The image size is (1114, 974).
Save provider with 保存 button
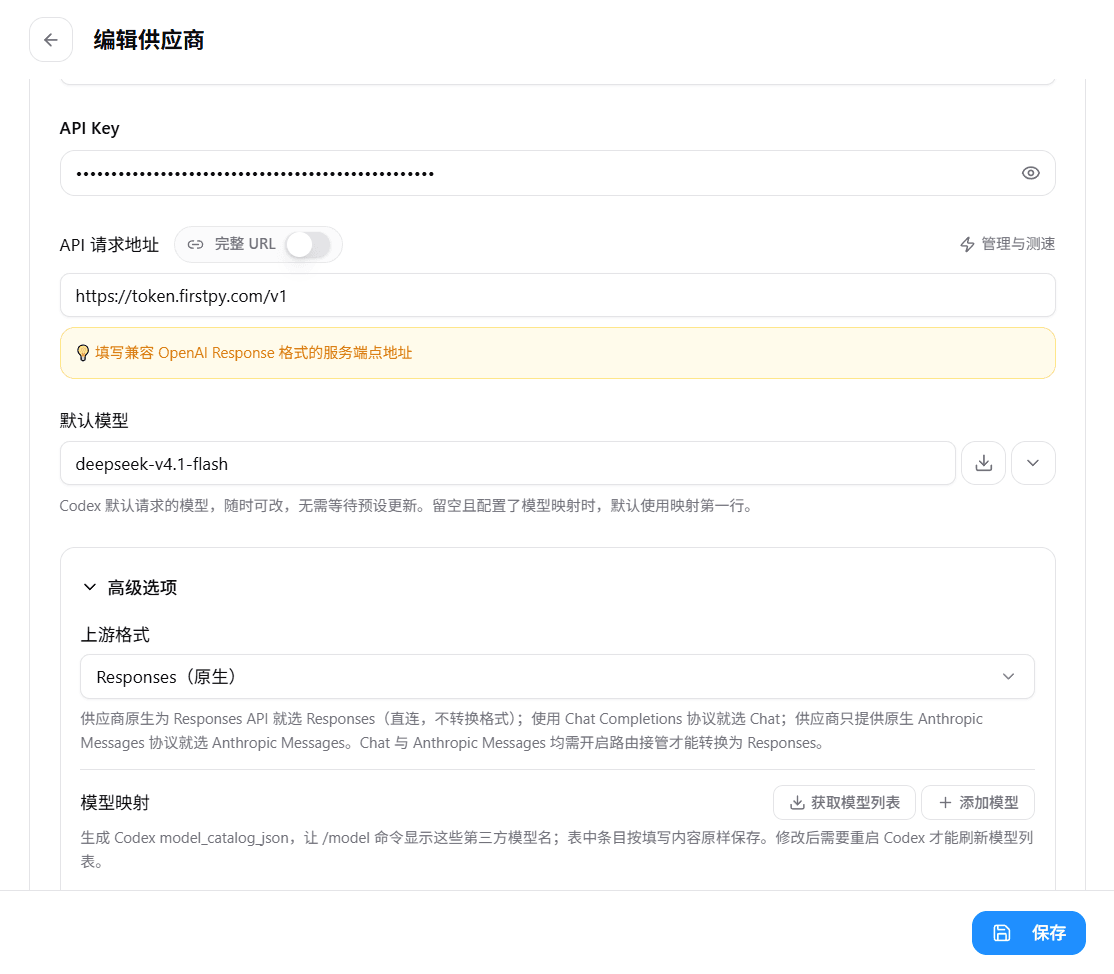[x=1029, y=933]
